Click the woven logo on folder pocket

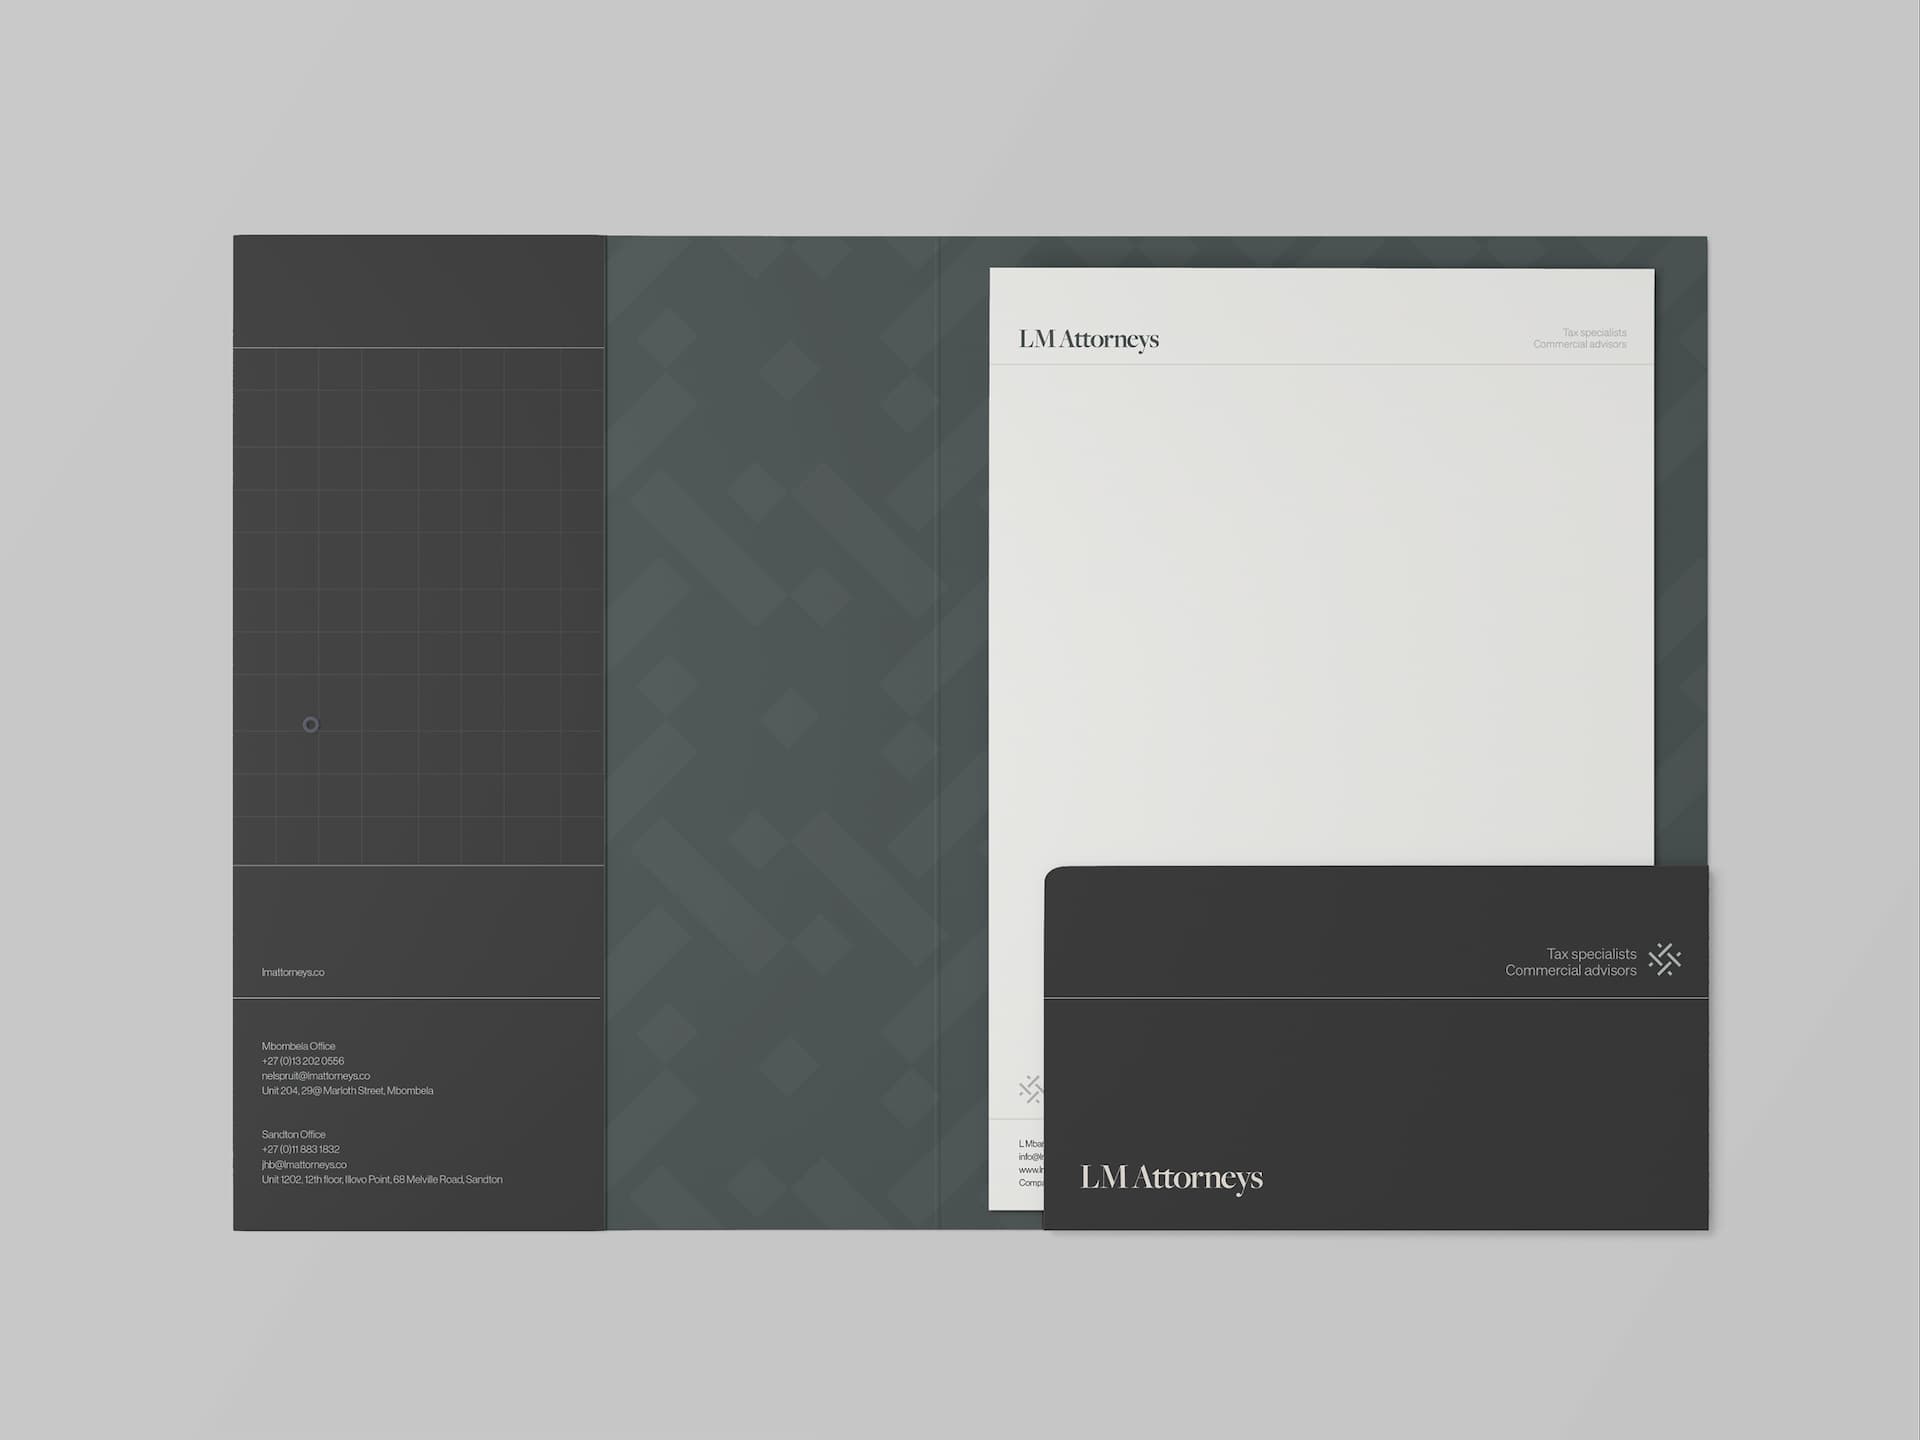tap(1664, 959)
